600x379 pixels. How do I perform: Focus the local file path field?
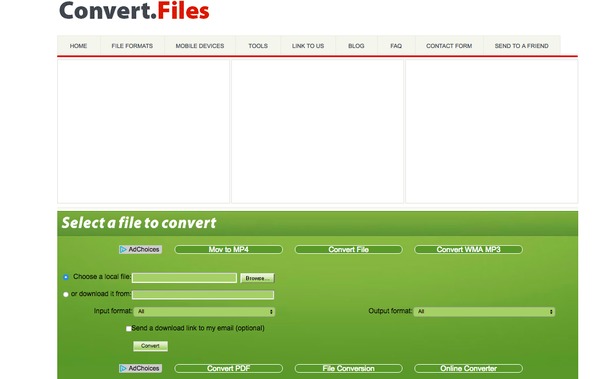click(184, 278)
